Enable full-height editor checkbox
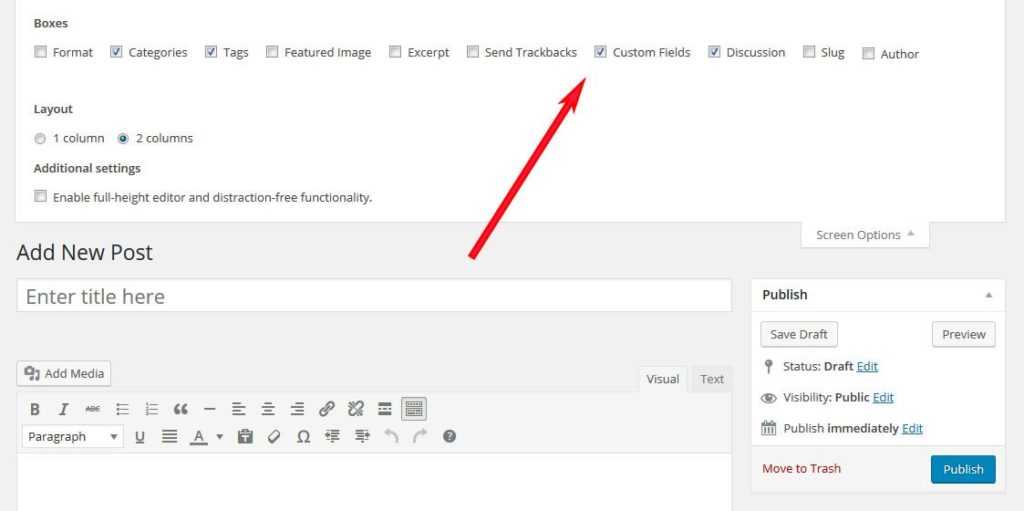This screenshot has width=1024, height=511. (x=41, y=197)
